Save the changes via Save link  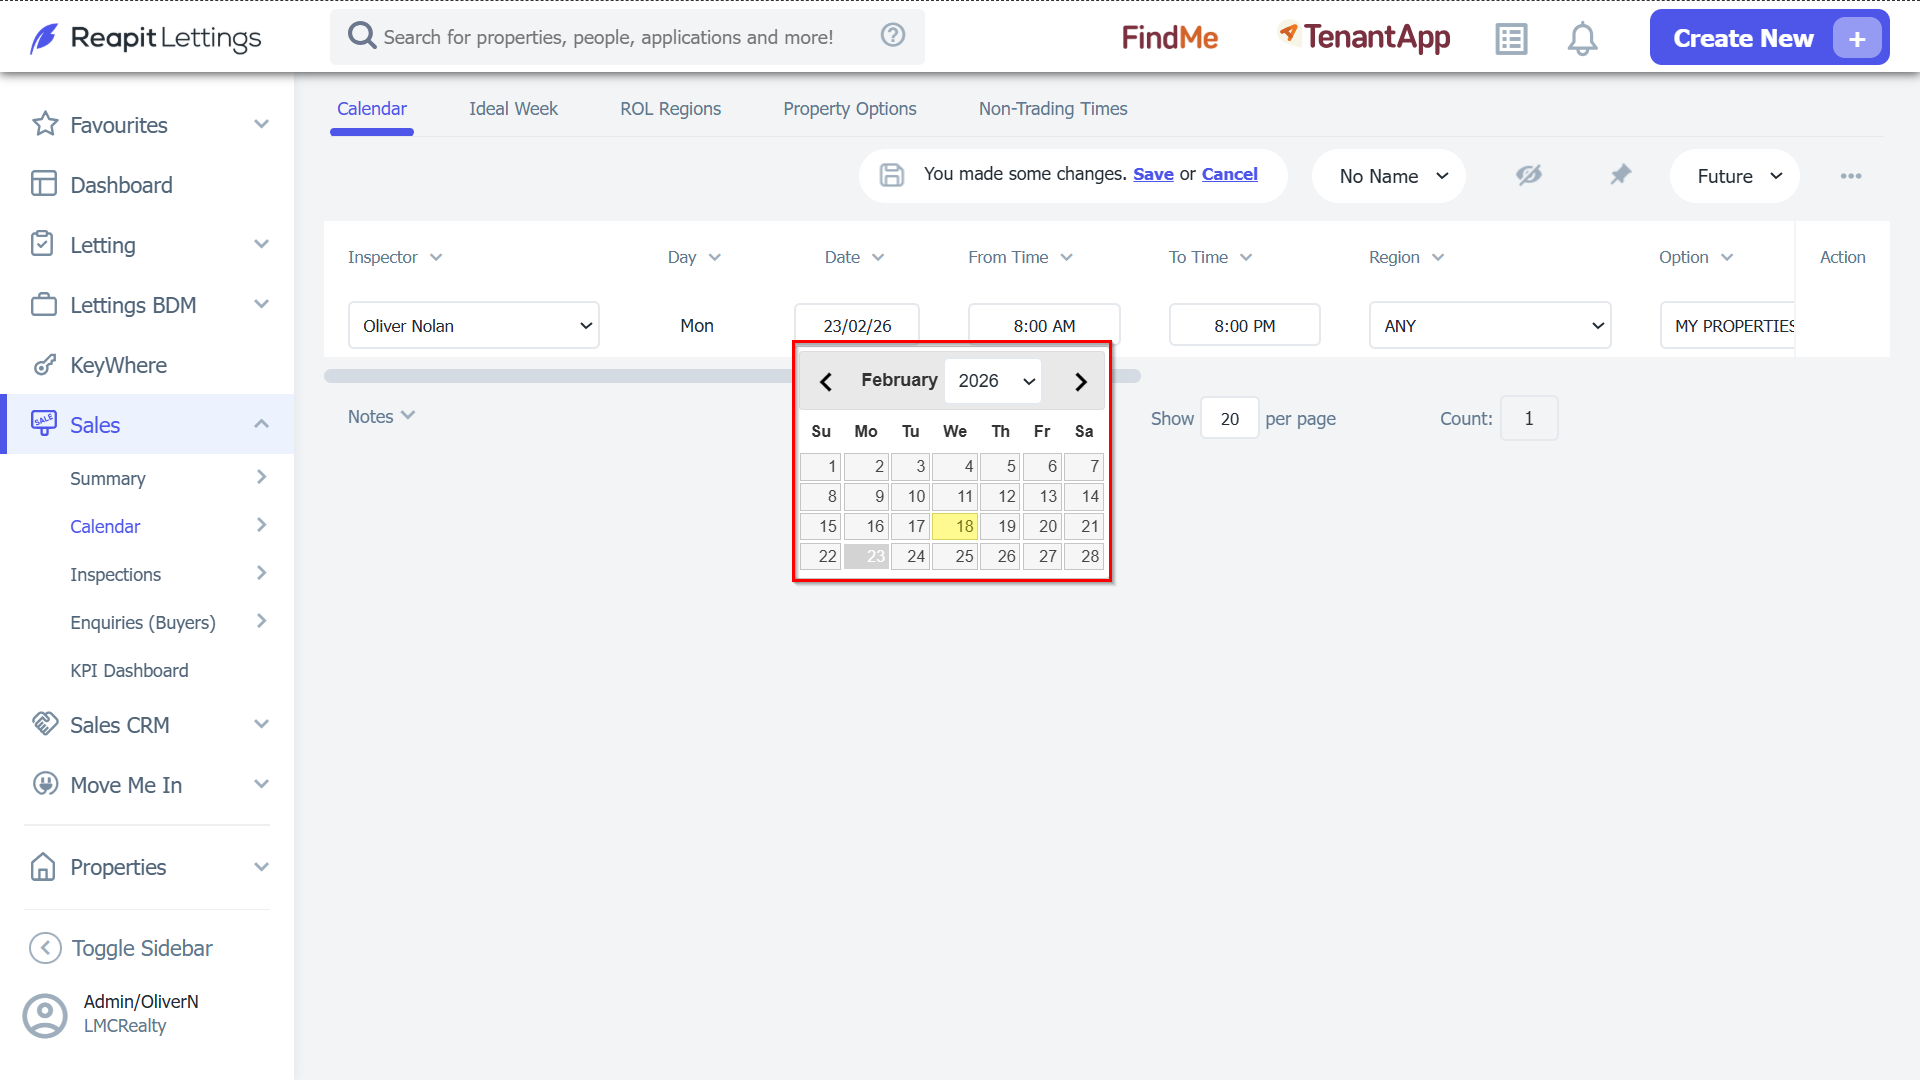click(x=1153, y=174)
